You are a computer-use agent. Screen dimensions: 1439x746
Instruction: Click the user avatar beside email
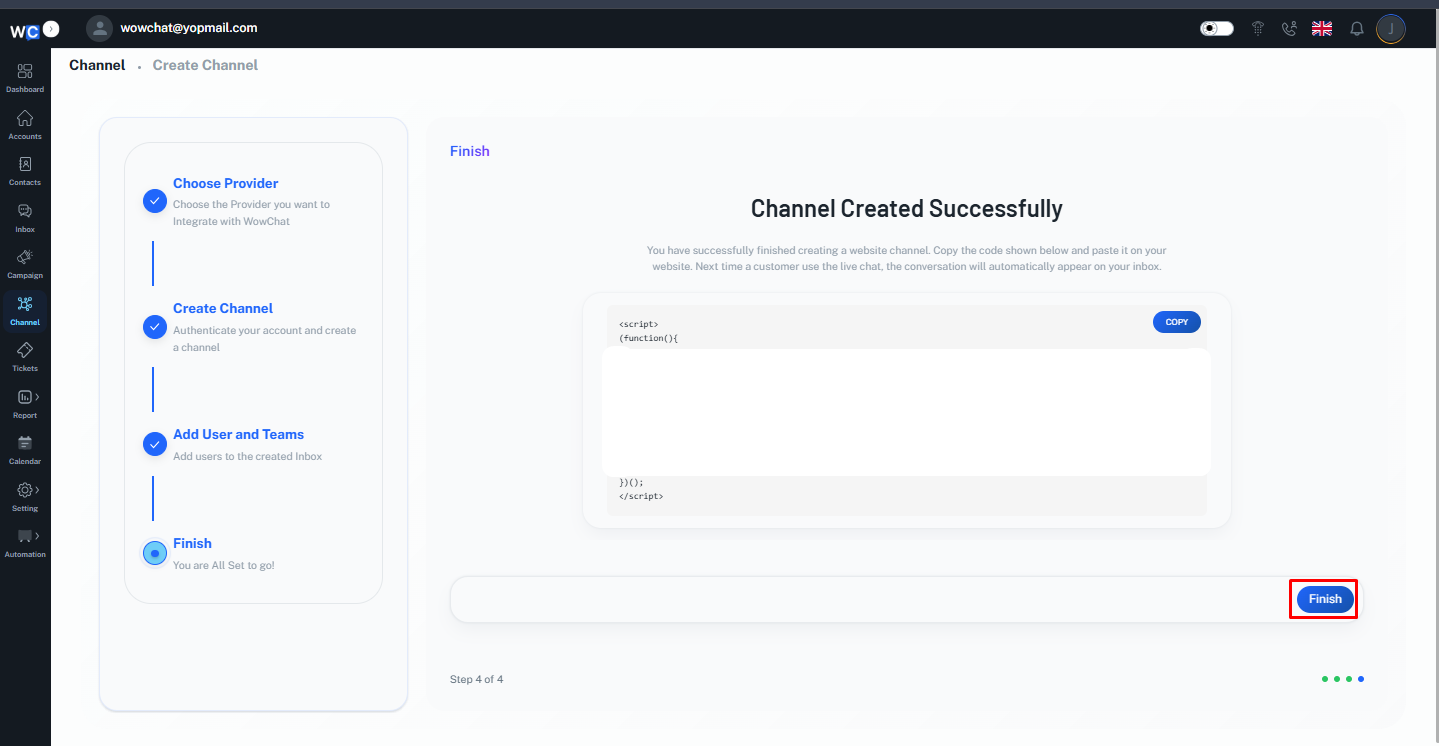[99, 29]
